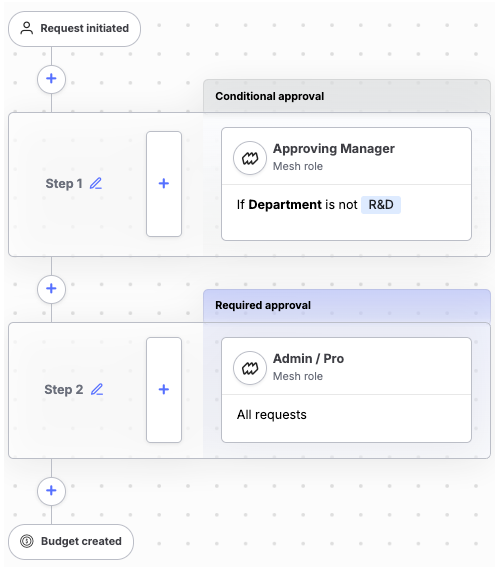Click the Request initiated node
Screen dimensions: 496x573
[x=75, y=29]
